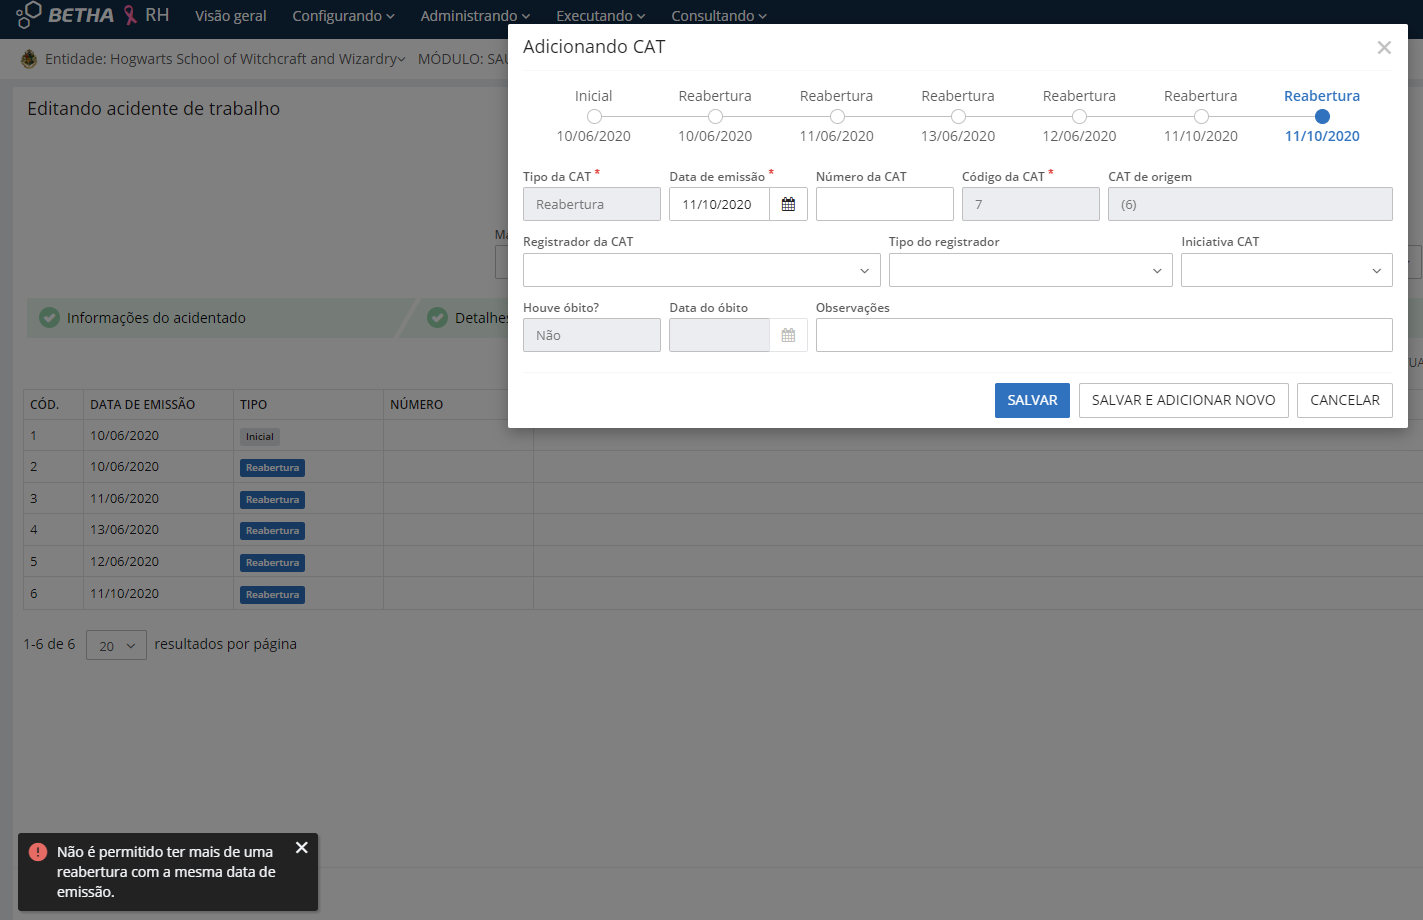Click Reabertura tag in row 5

click(x=272, y=563)
